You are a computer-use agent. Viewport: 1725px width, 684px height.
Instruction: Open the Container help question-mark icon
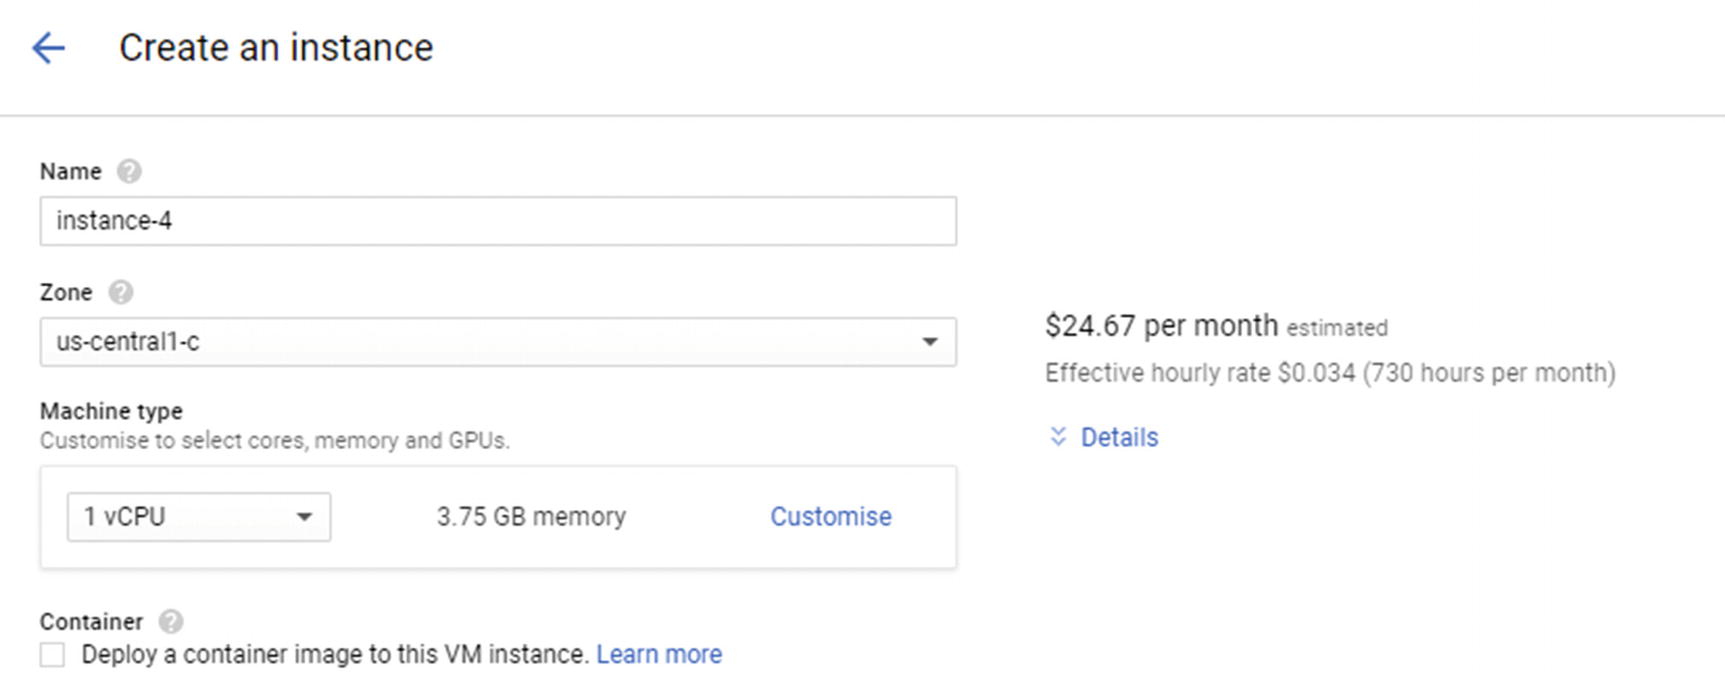click(171, 622)
